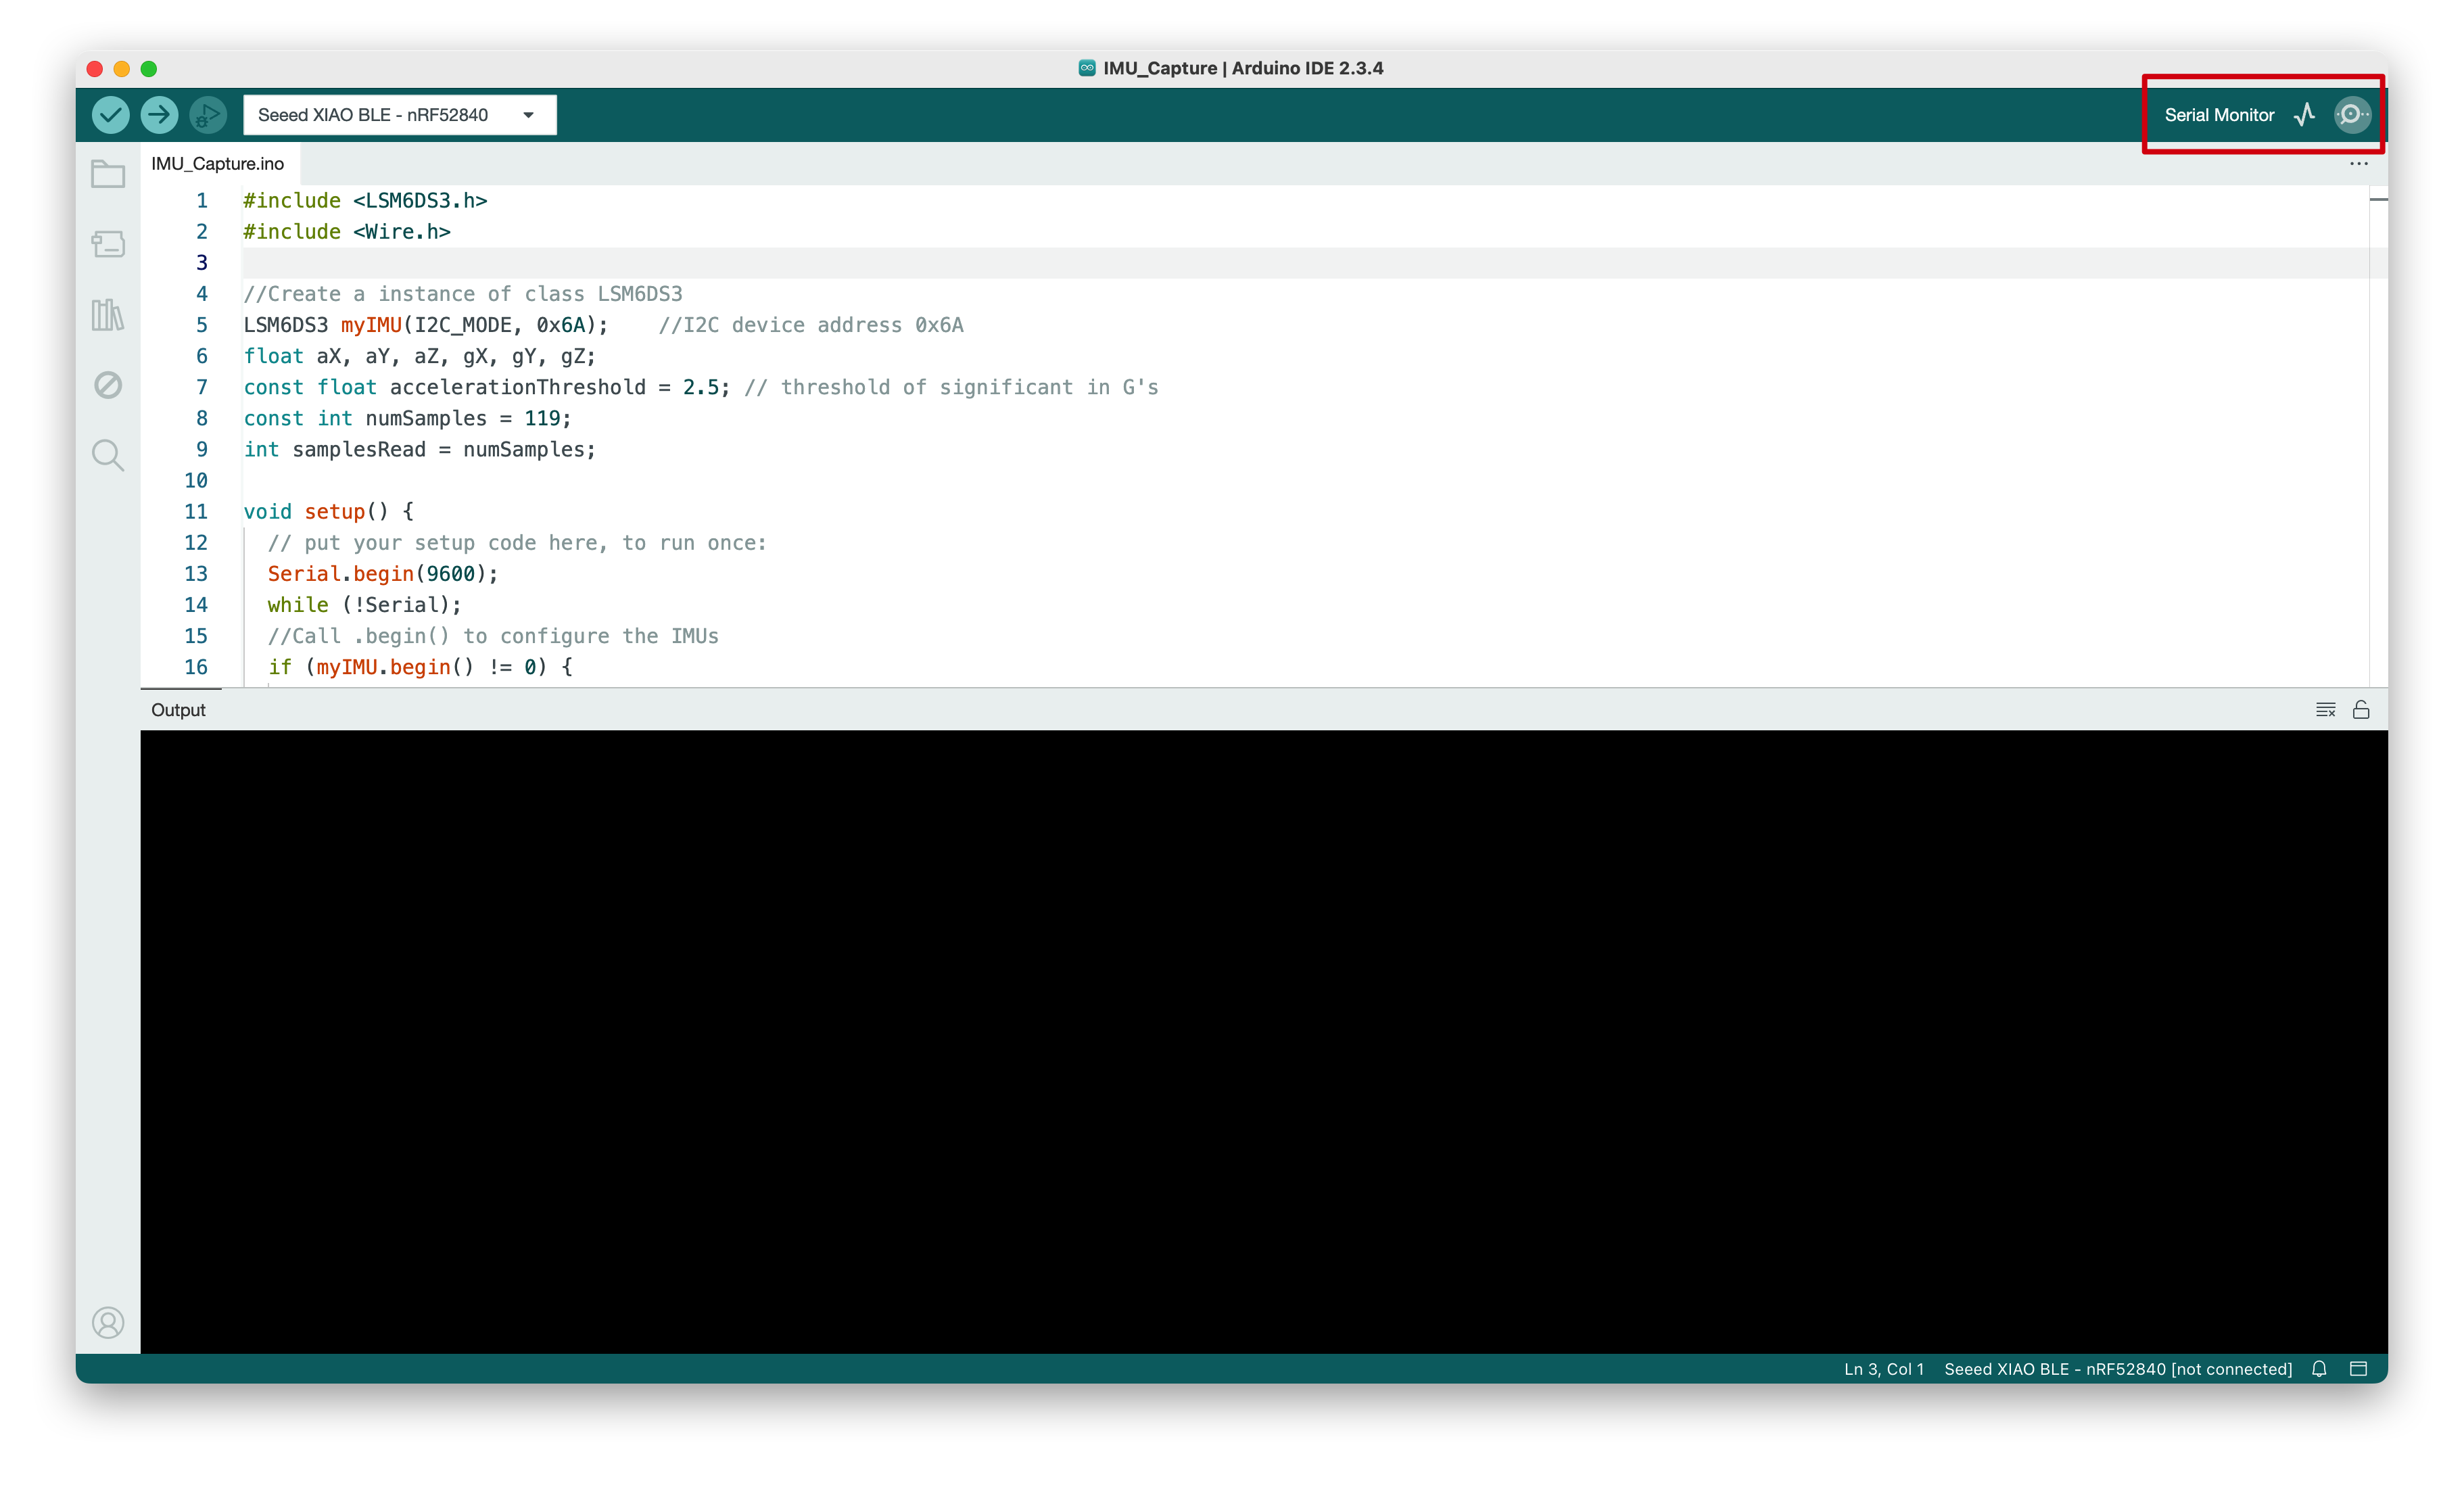Viewport: 2464px width, 1485px height.
Task: Open the Library Manager sidebar icon
Action: tap(108, 315)
